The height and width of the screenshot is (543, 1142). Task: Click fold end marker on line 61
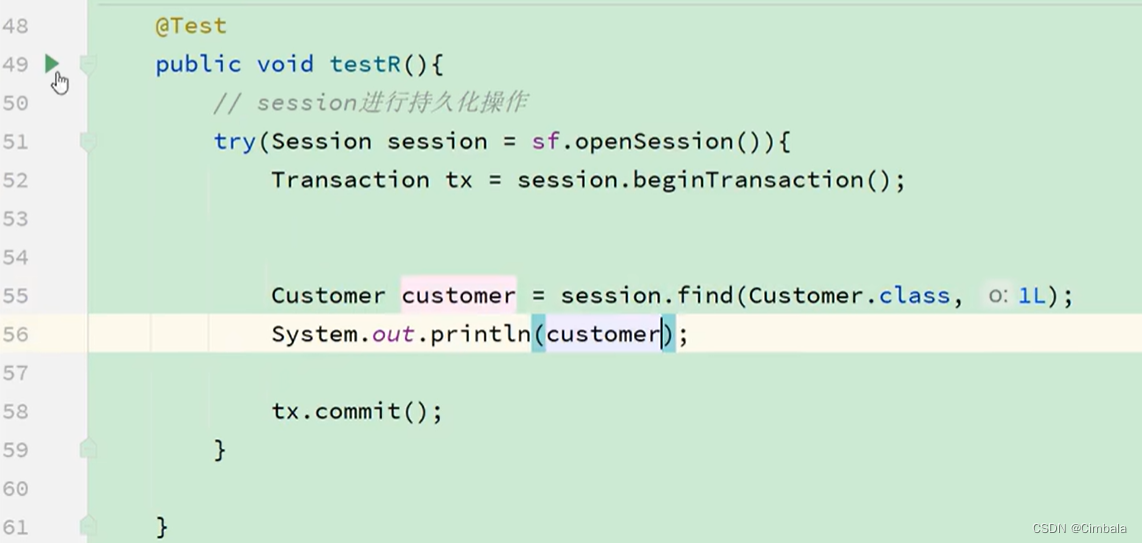[88, 526]
